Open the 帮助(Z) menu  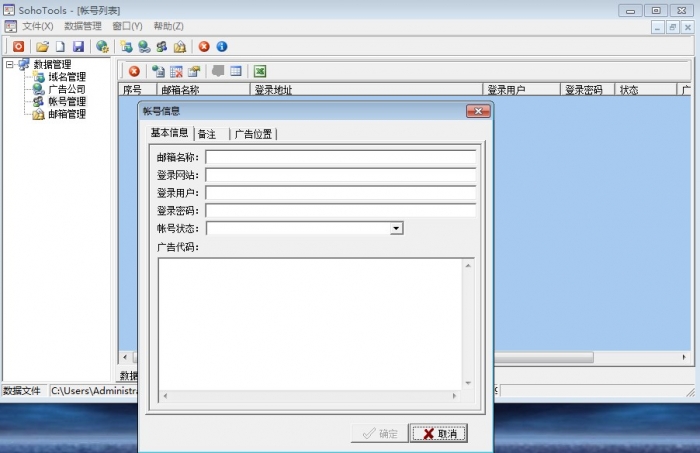click(x=168, y=26)
